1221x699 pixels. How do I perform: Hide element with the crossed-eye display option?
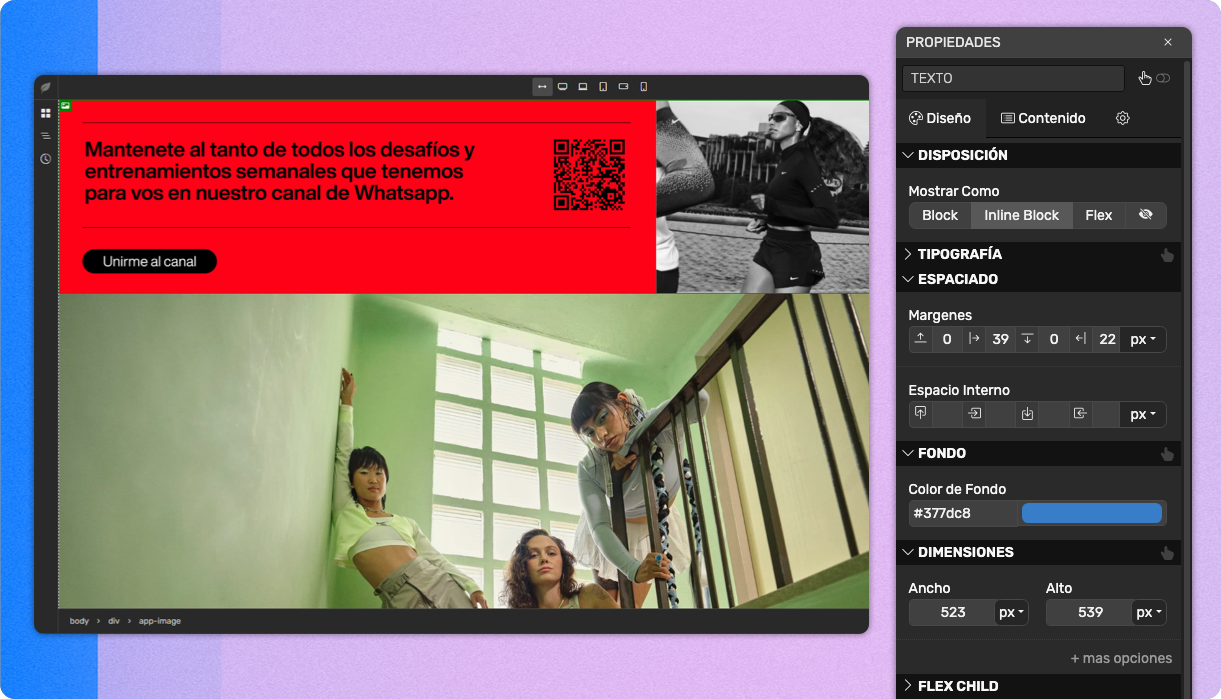tap(1145, 215)
